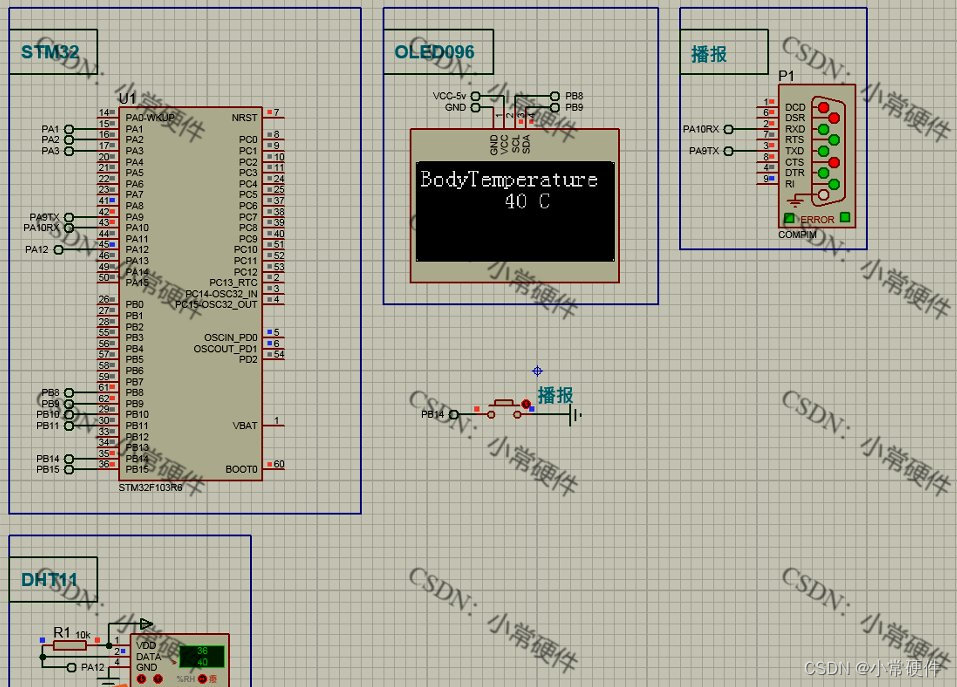This screenshot has width=957, height=687.
Task: Select the PB9 terminal beside the STM32 chip
Action: pyautogui.click(x=57, y=404)
